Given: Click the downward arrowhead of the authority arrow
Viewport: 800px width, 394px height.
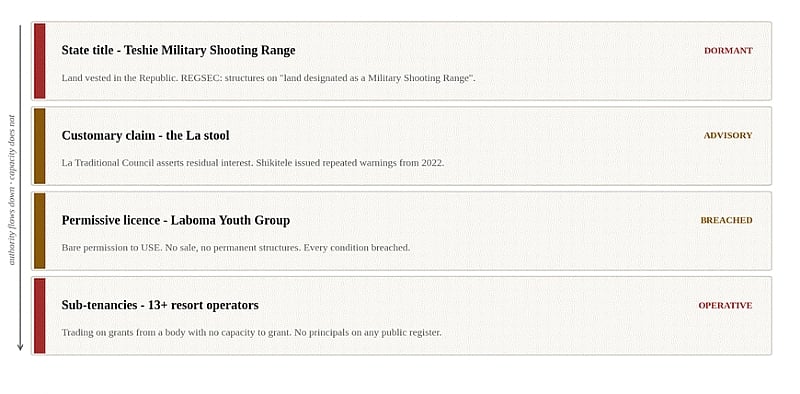Looking at the screenshot, I should click(x=20, y=347).
